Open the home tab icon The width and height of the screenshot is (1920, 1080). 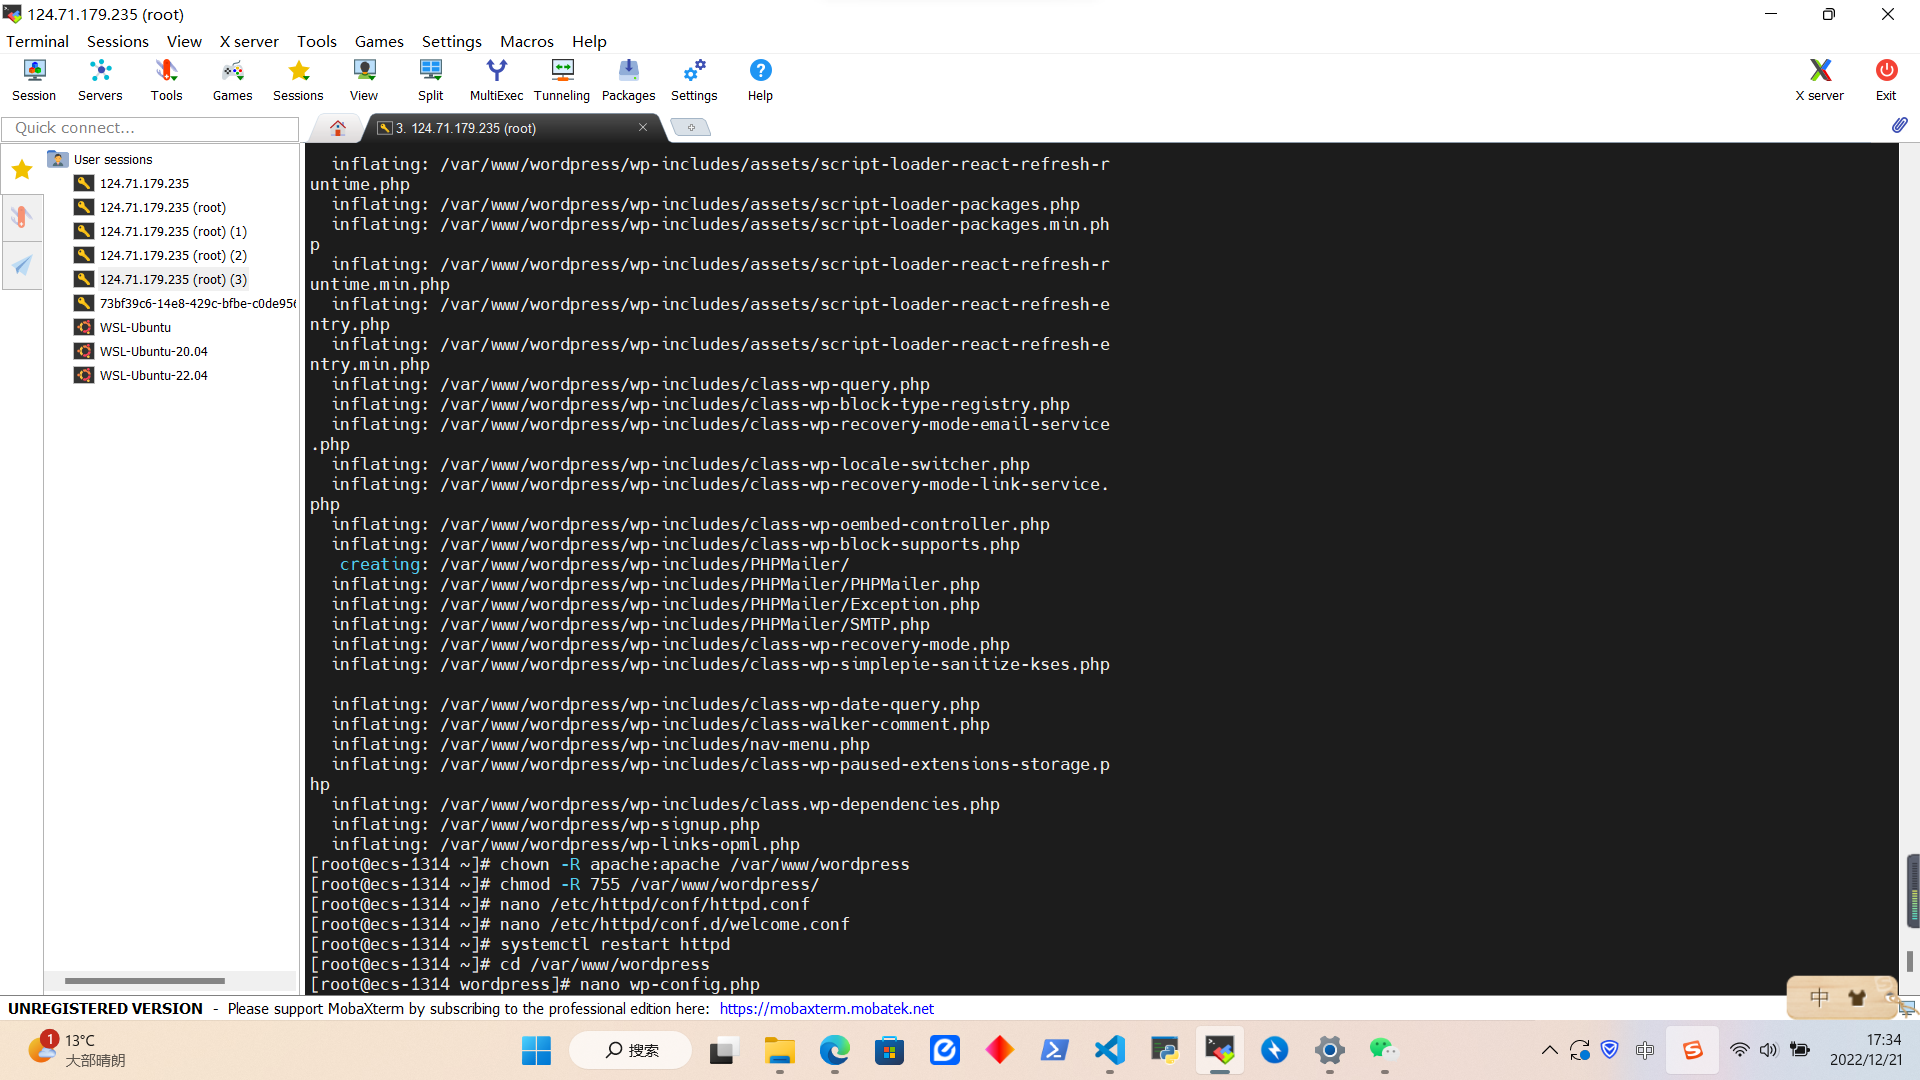pos(338,128)
